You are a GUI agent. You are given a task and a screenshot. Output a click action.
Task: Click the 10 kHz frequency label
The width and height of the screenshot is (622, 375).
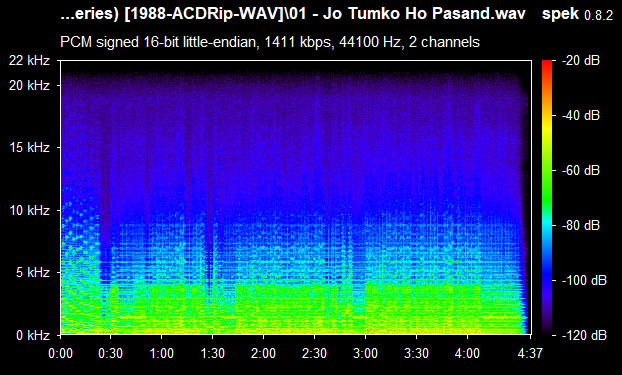(x=30, y=210)
